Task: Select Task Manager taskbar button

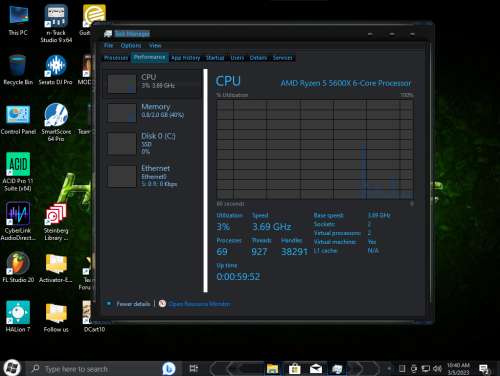Action: pos(337,369)
